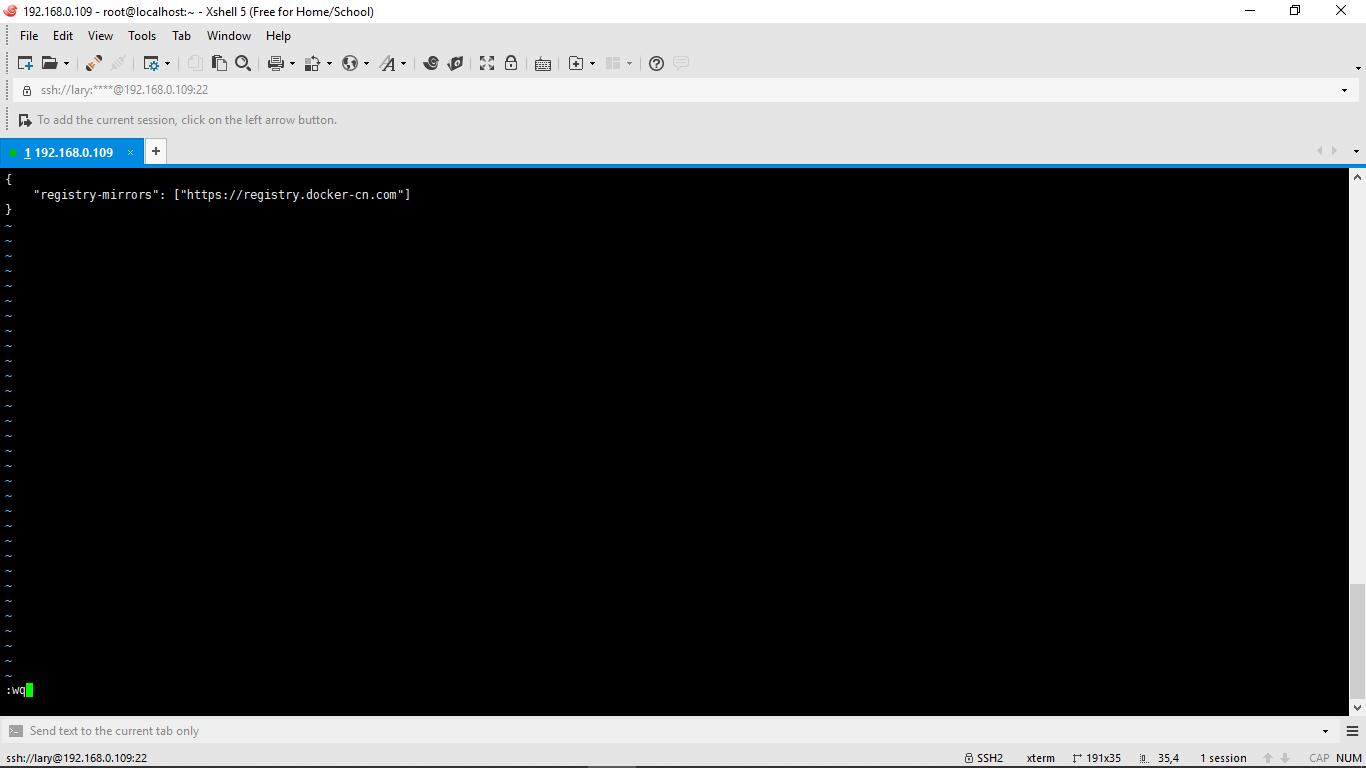The image size is (1366, 768).
Task: Expand the Properties dropdown arrow
Action: pyautogui.click(x=167, y=63)
